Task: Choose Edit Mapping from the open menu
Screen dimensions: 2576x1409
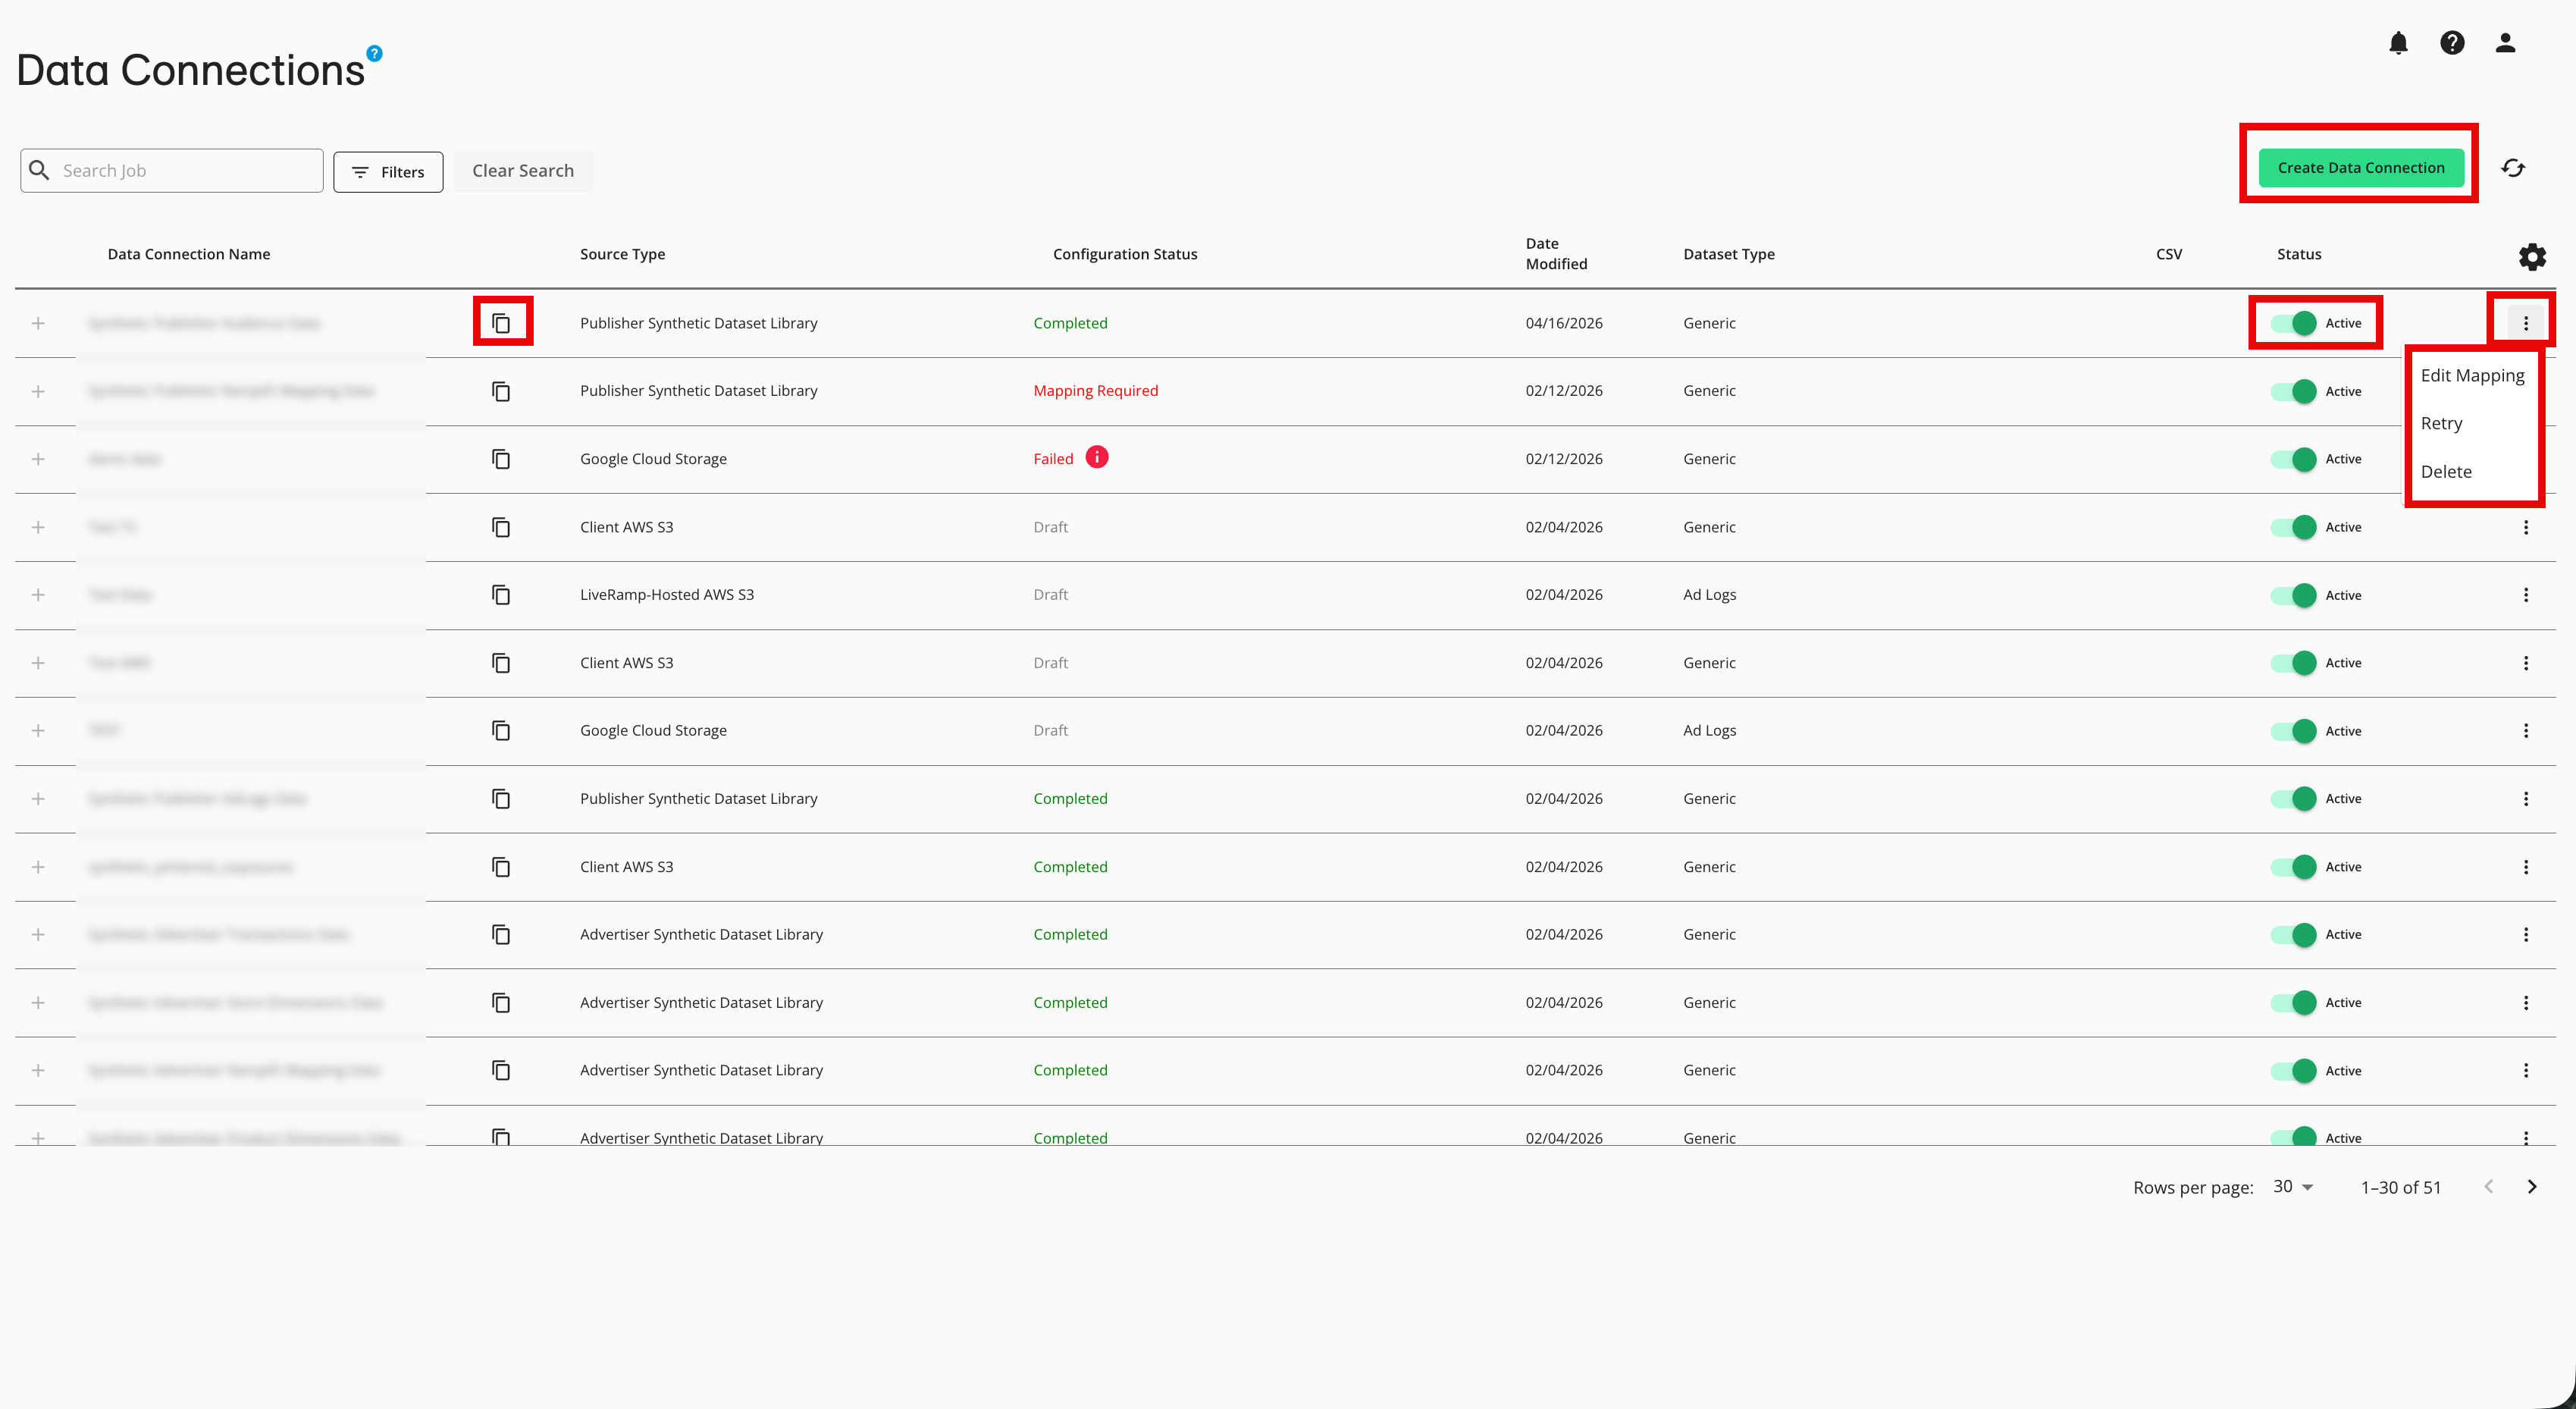Action: (x=2472, y=375)
